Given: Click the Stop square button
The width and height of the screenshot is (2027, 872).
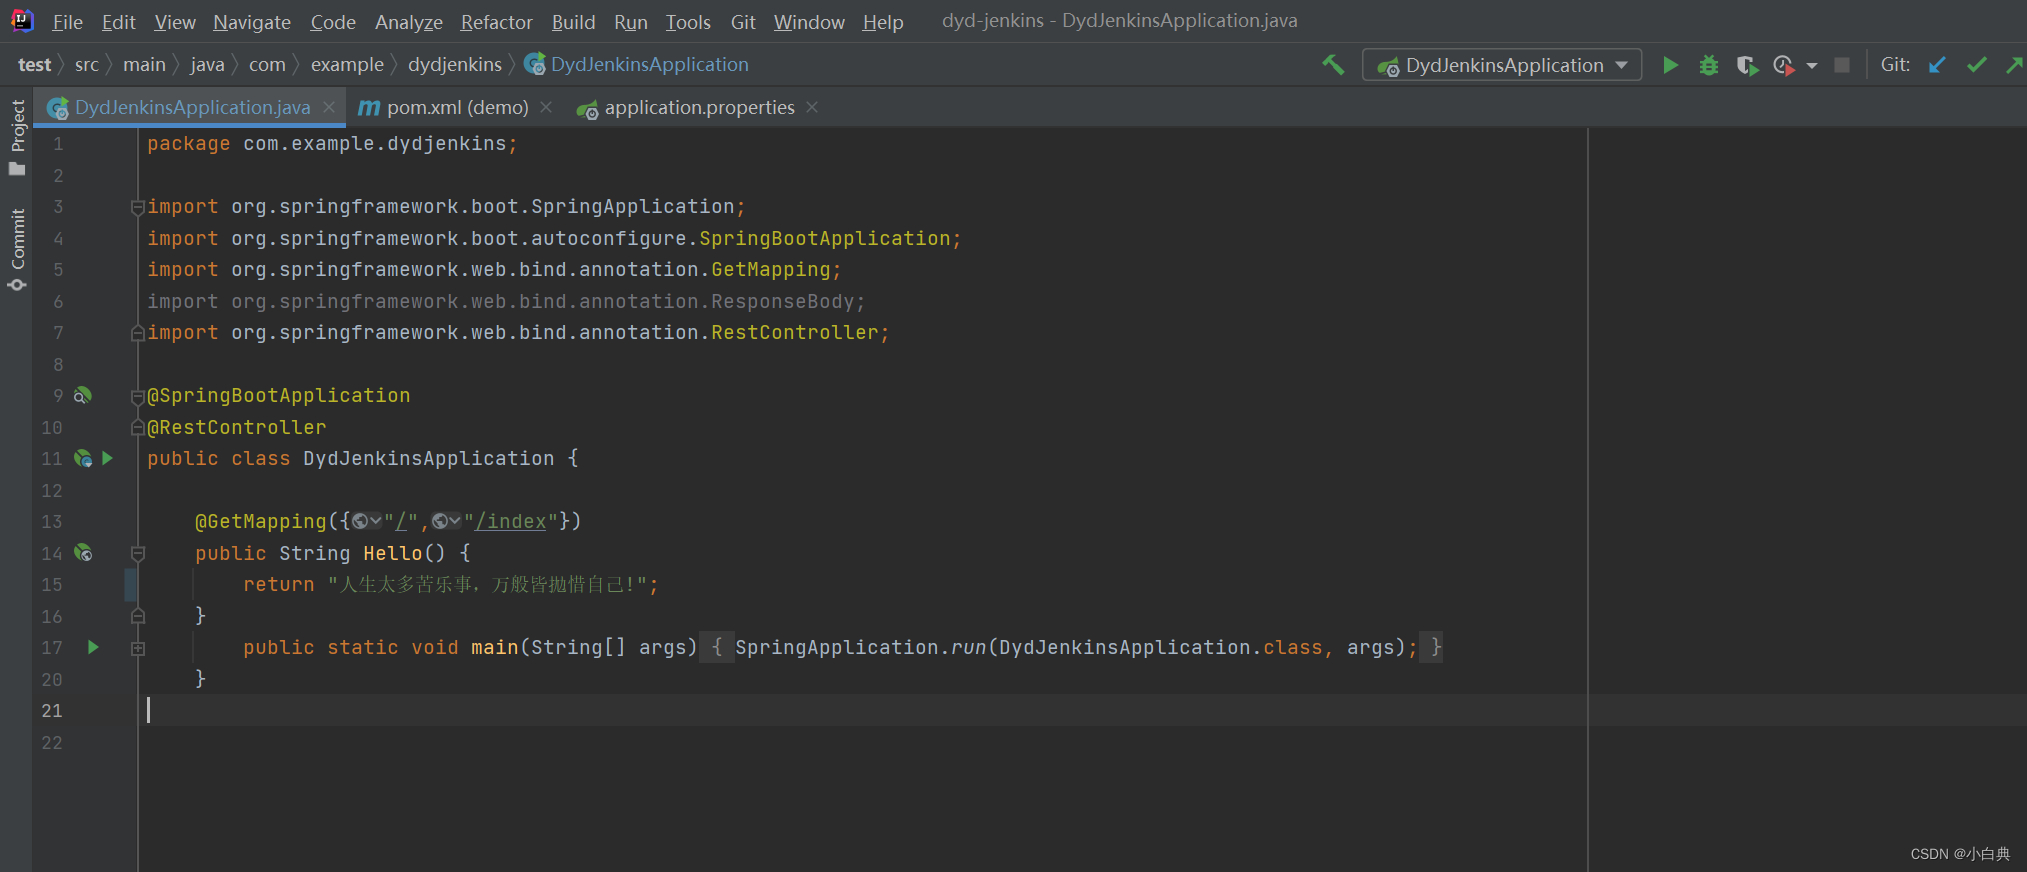Looking at the screenshot, I should pyautogui.click(x=1842, y=65).
